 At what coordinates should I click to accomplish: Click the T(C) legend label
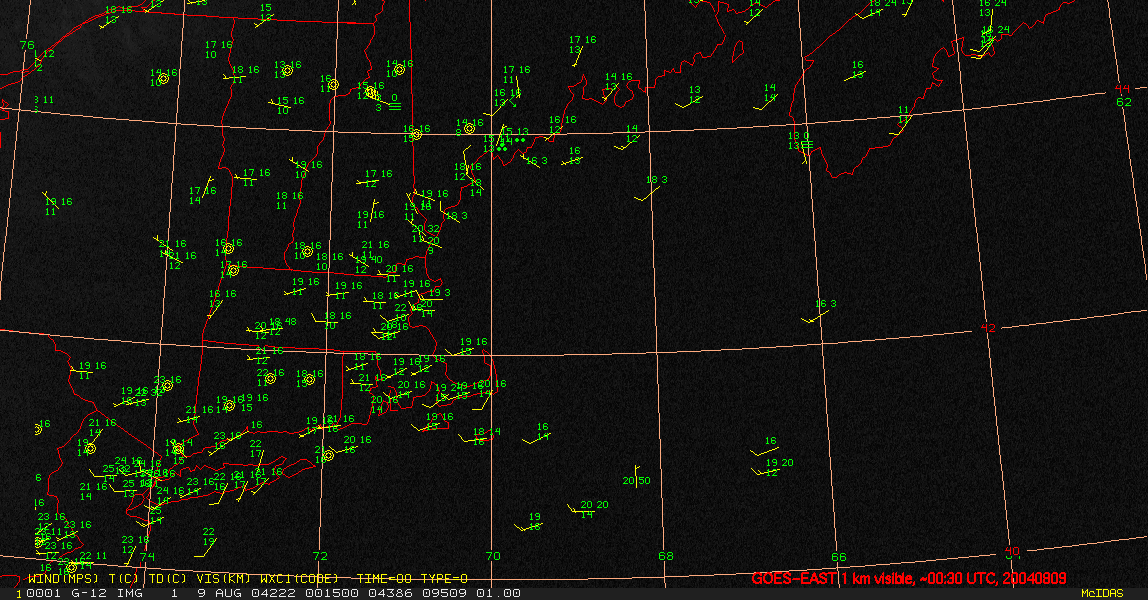124,579
